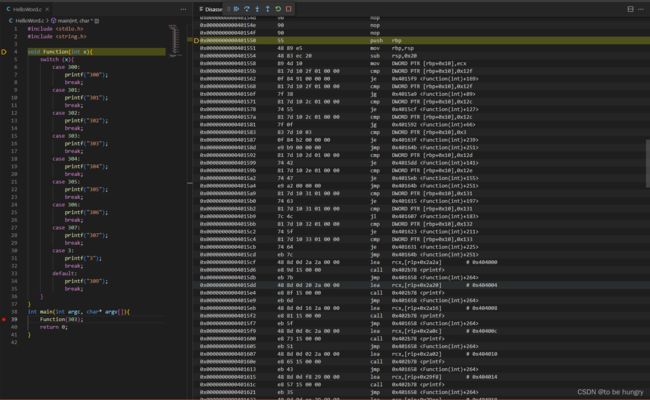Switch to the Disassembly tab
Screen dimensions: 650x400
(211, 9)
